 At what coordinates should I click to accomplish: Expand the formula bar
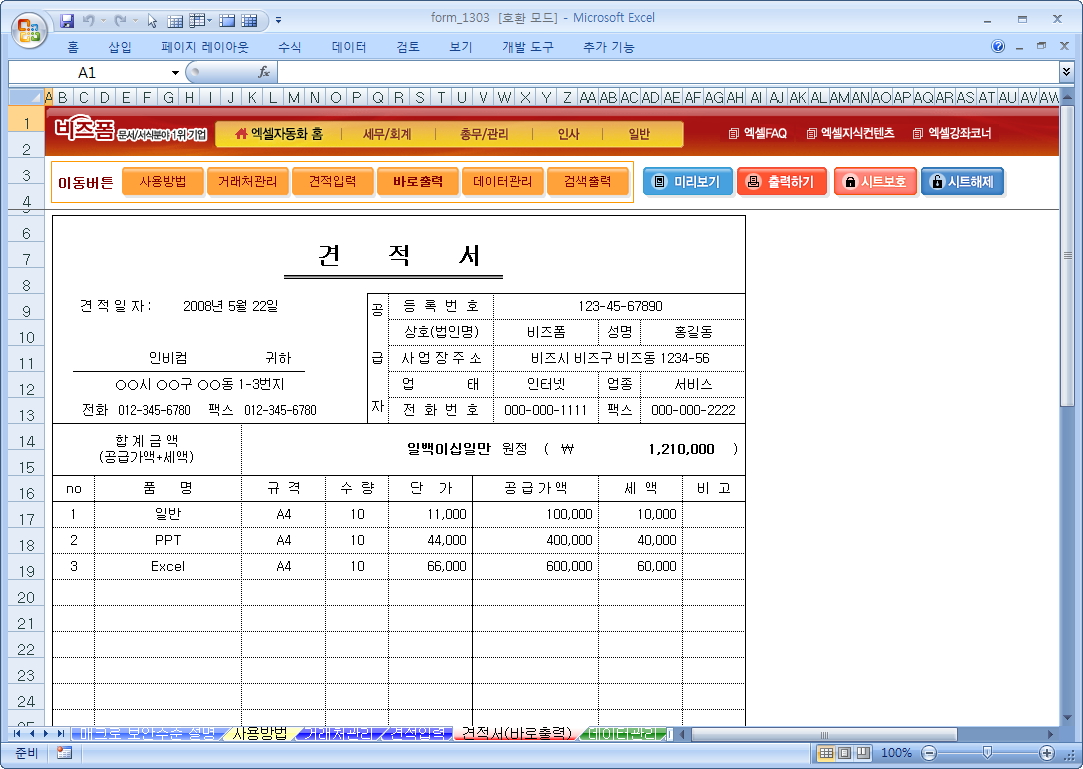[1066, 72]
